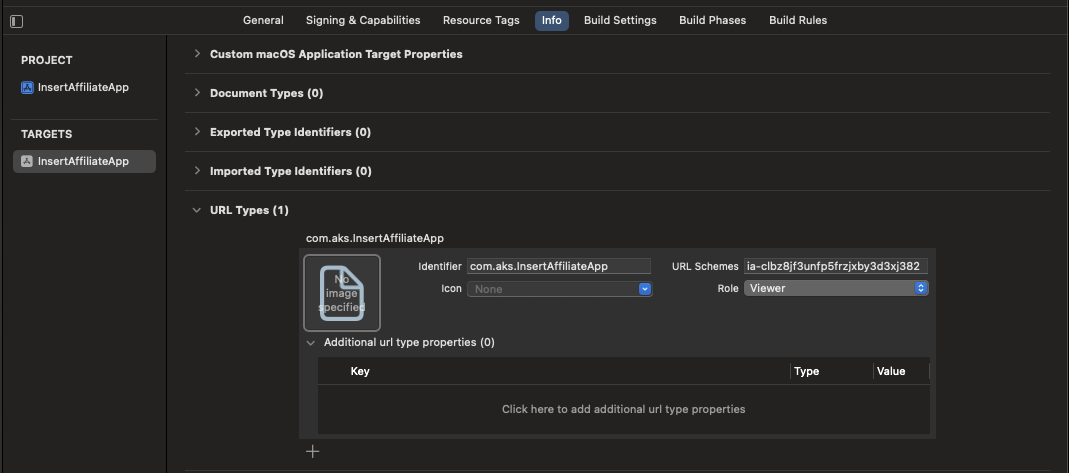Expand Custom macOS Application Target Properties

(x=197, y=54)
